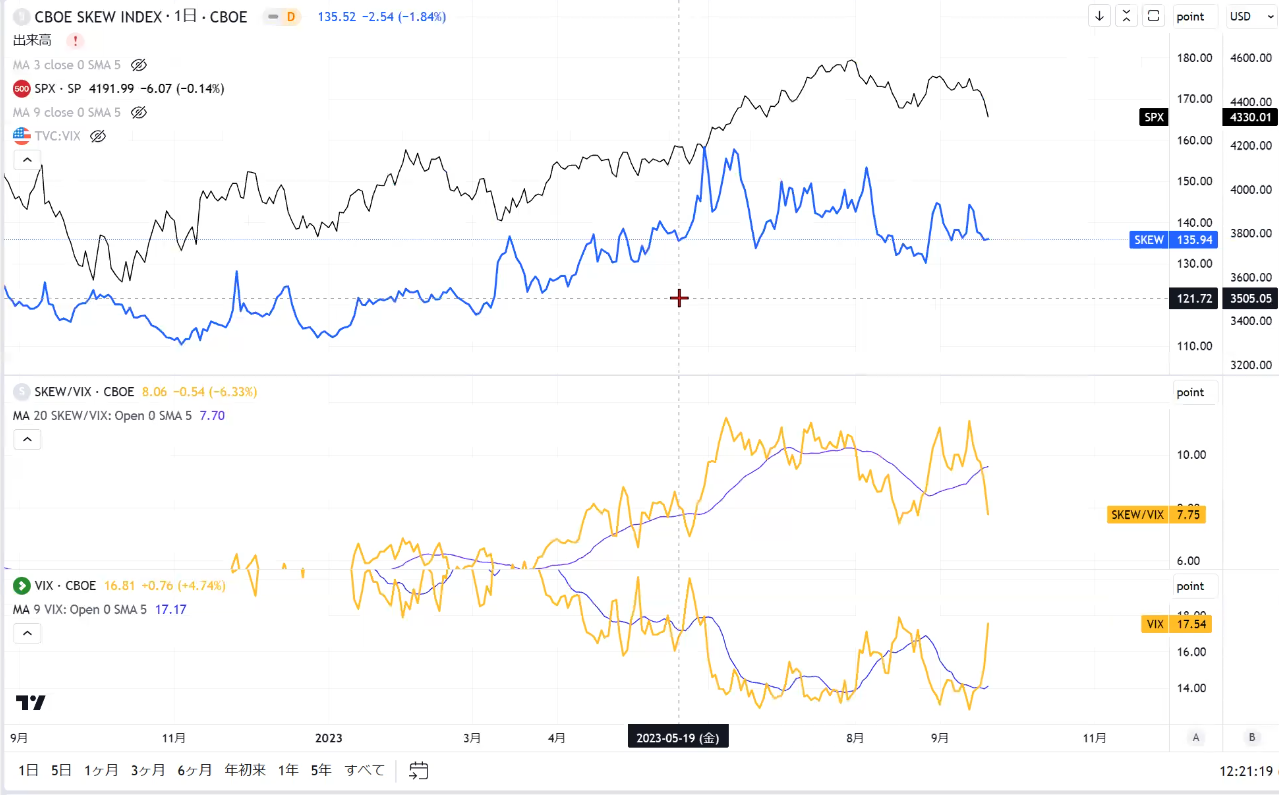Image resolution: width=1279 pixels, height=795 pixels.
Task: Collapse the SKEW/VIX pane legend
Action: click(26, 439)
